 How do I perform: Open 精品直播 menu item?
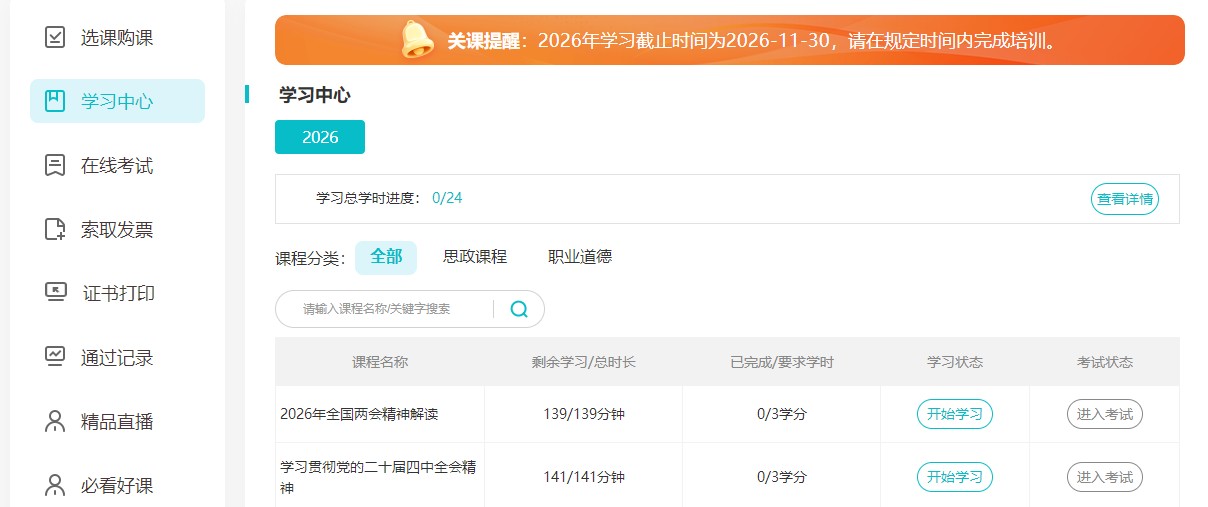click(x=117, y=421)
